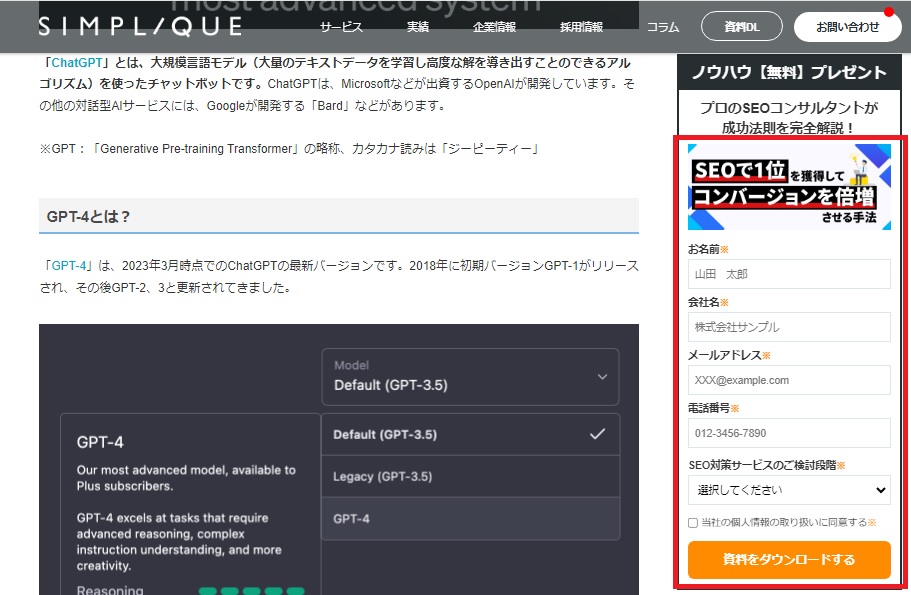Click the 会社名 input field
This screenshot has height=595, width=911.
point(789,327)
